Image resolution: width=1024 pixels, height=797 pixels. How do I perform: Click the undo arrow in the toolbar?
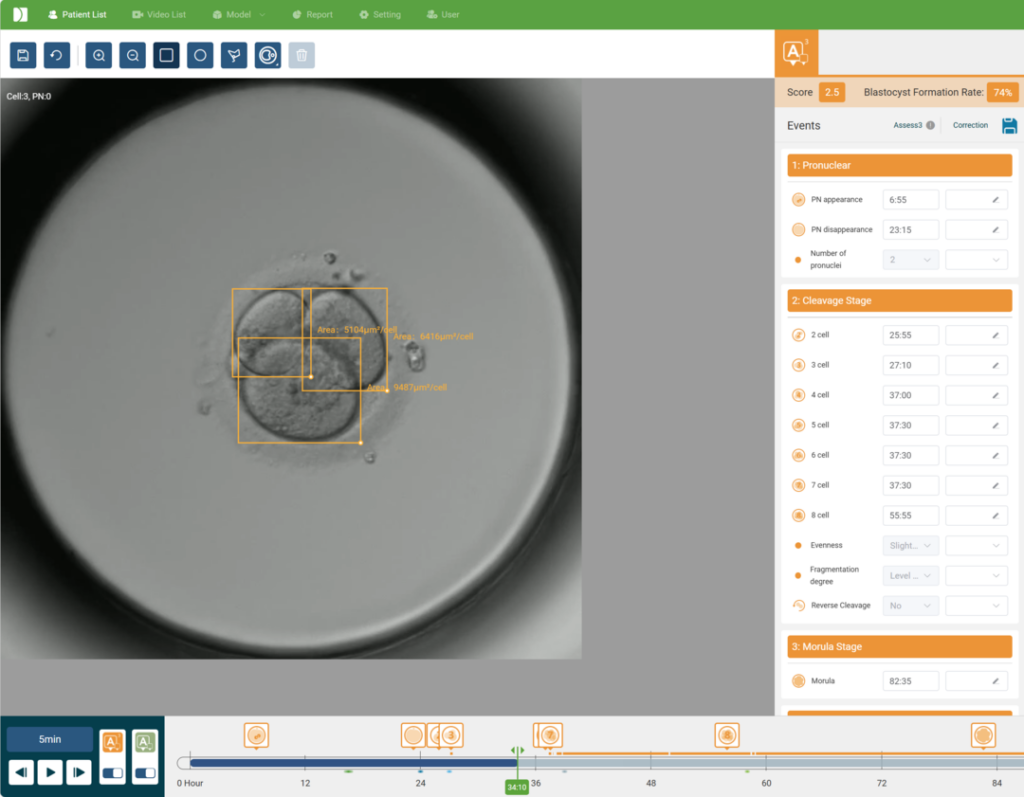click(57, 56)
